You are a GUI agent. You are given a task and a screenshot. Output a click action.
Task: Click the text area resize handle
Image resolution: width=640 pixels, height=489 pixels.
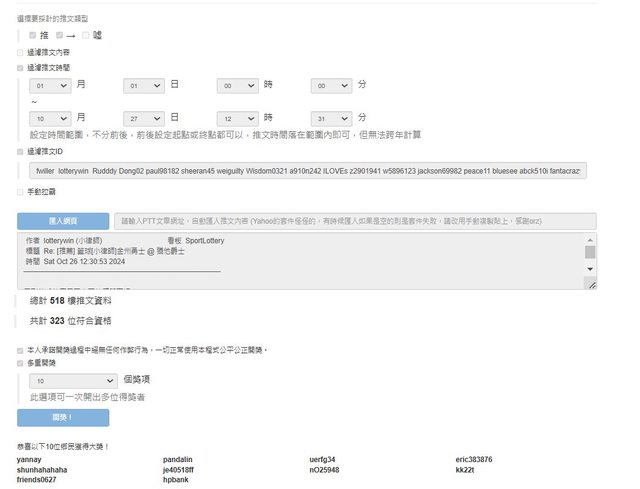[591, 286]
